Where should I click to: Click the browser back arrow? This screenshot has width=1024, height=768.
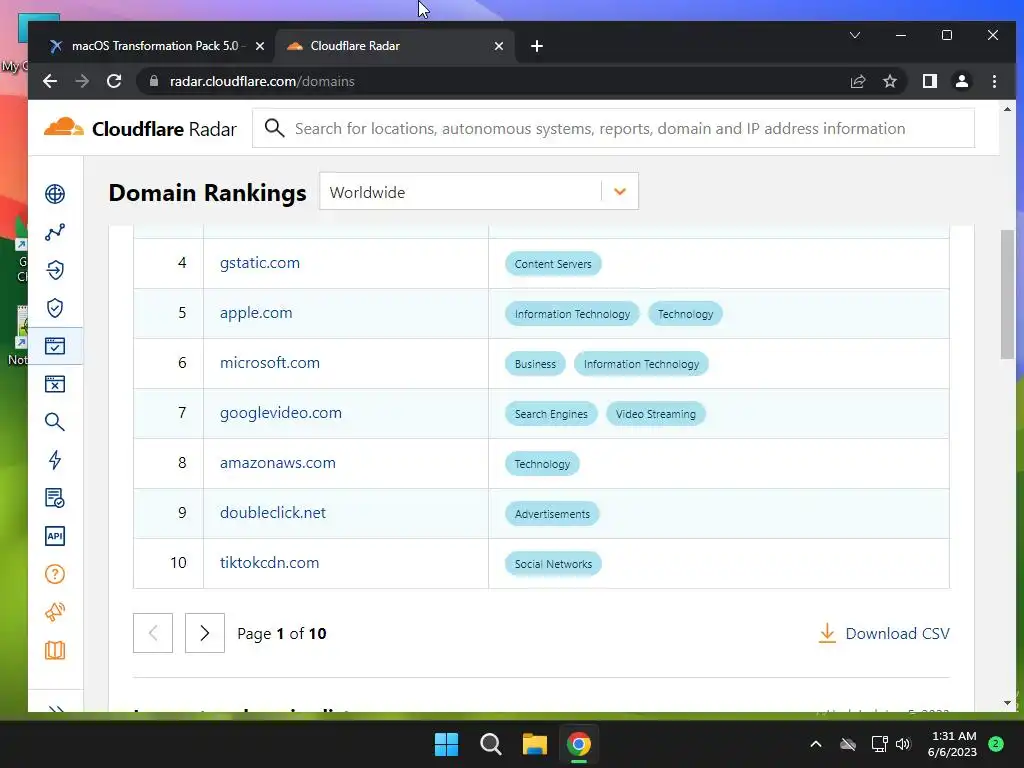tap(50, 81)
